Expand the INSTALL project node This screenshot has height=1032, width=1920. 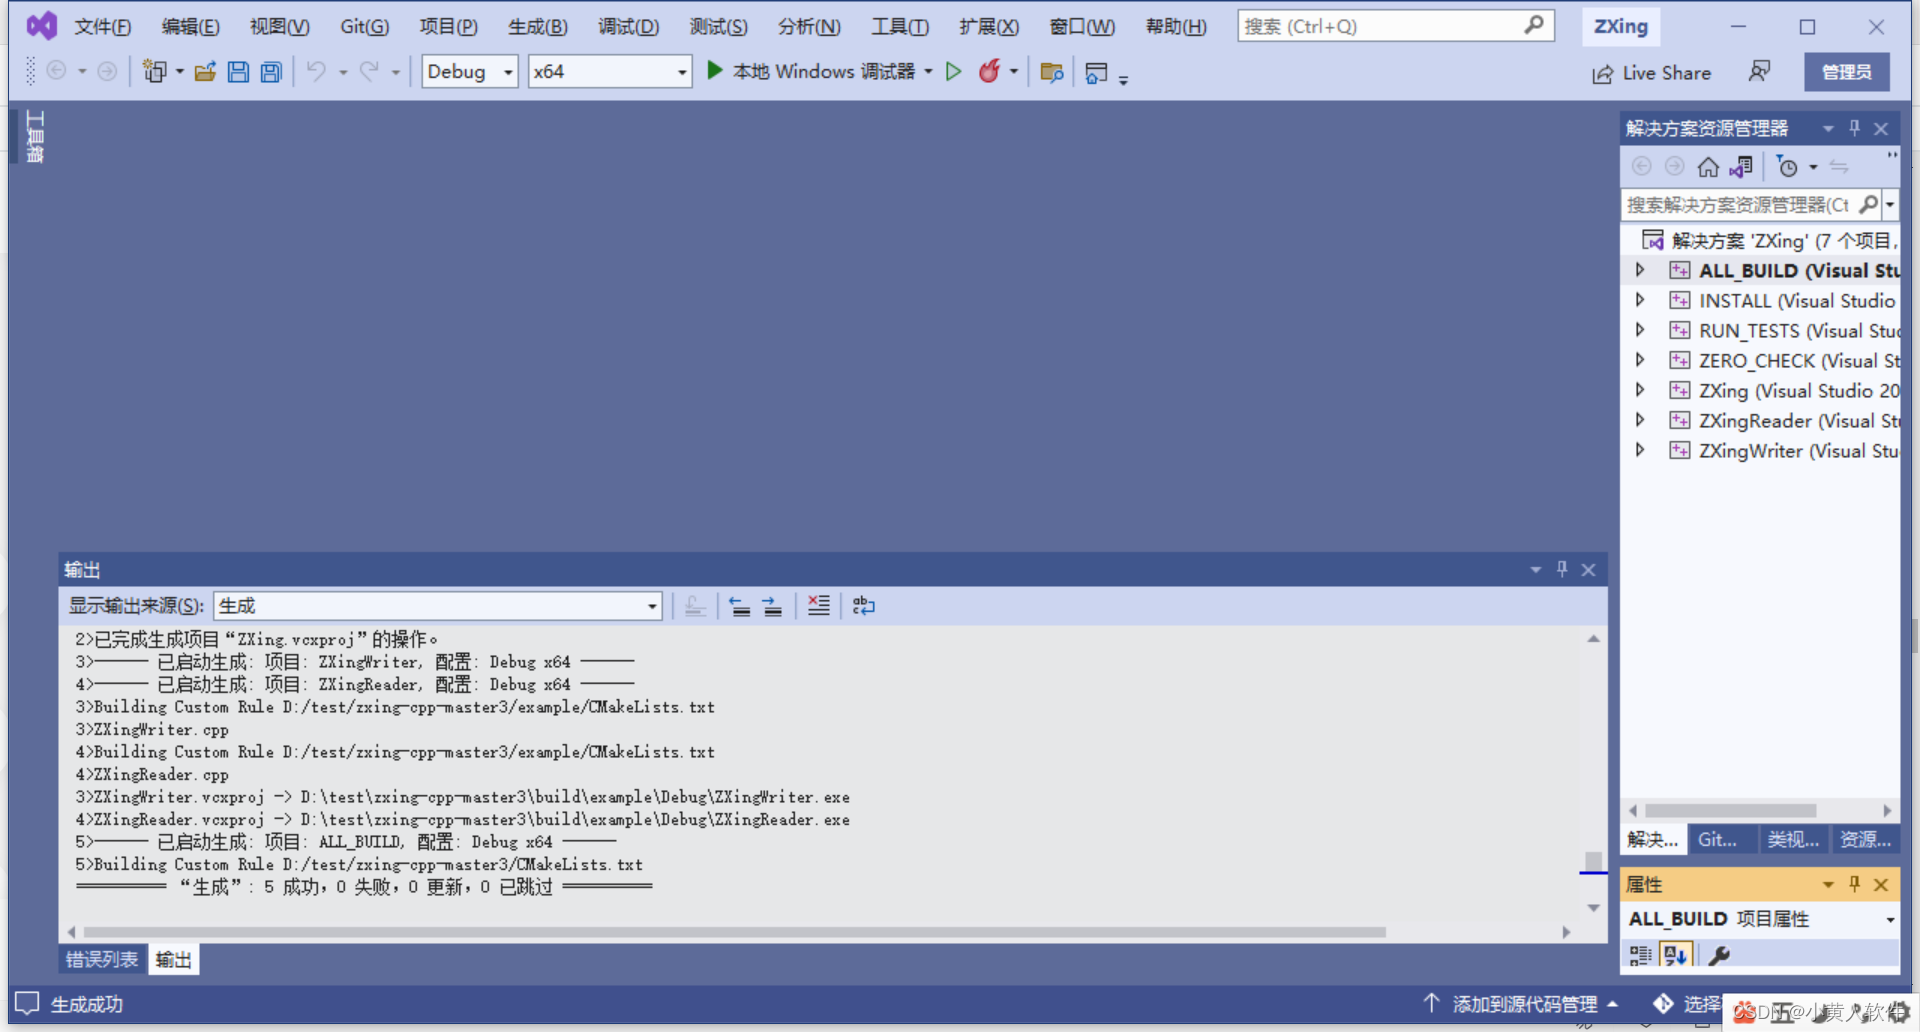pyautogui.click(x=1640, y=300)
